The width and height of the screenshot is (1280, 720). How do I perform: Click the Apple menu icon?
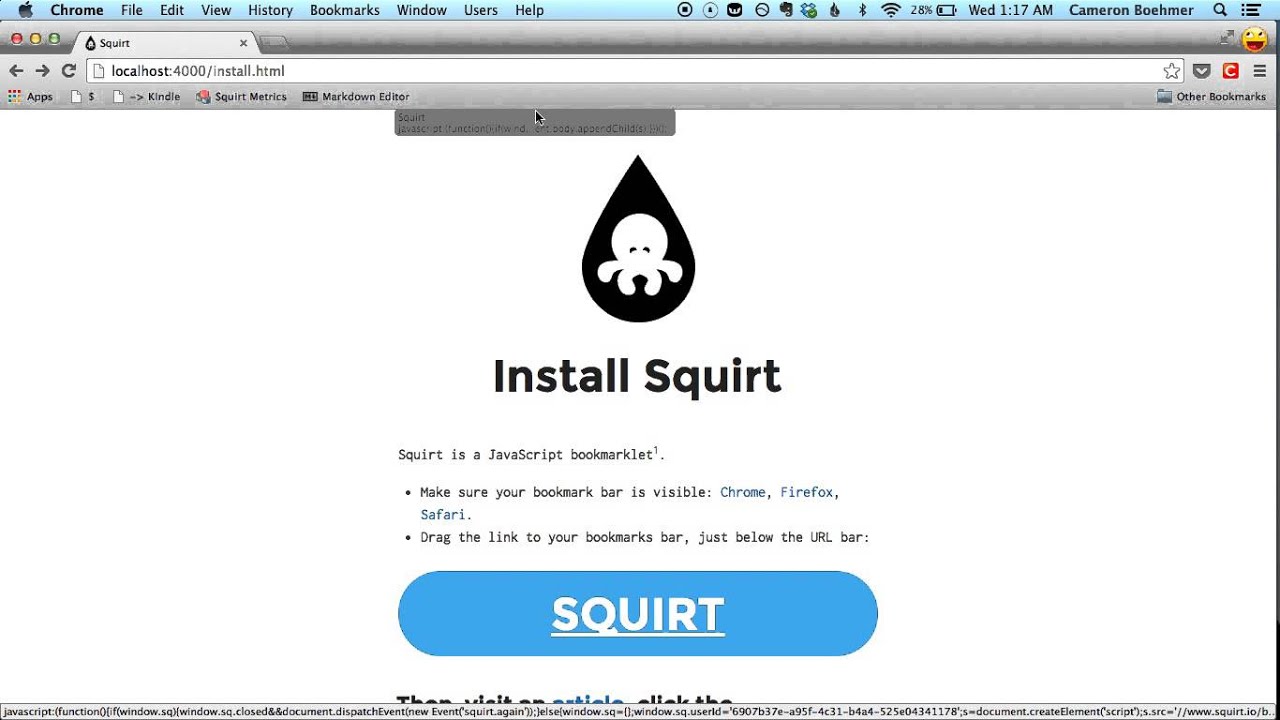click(x=26, y=10)
